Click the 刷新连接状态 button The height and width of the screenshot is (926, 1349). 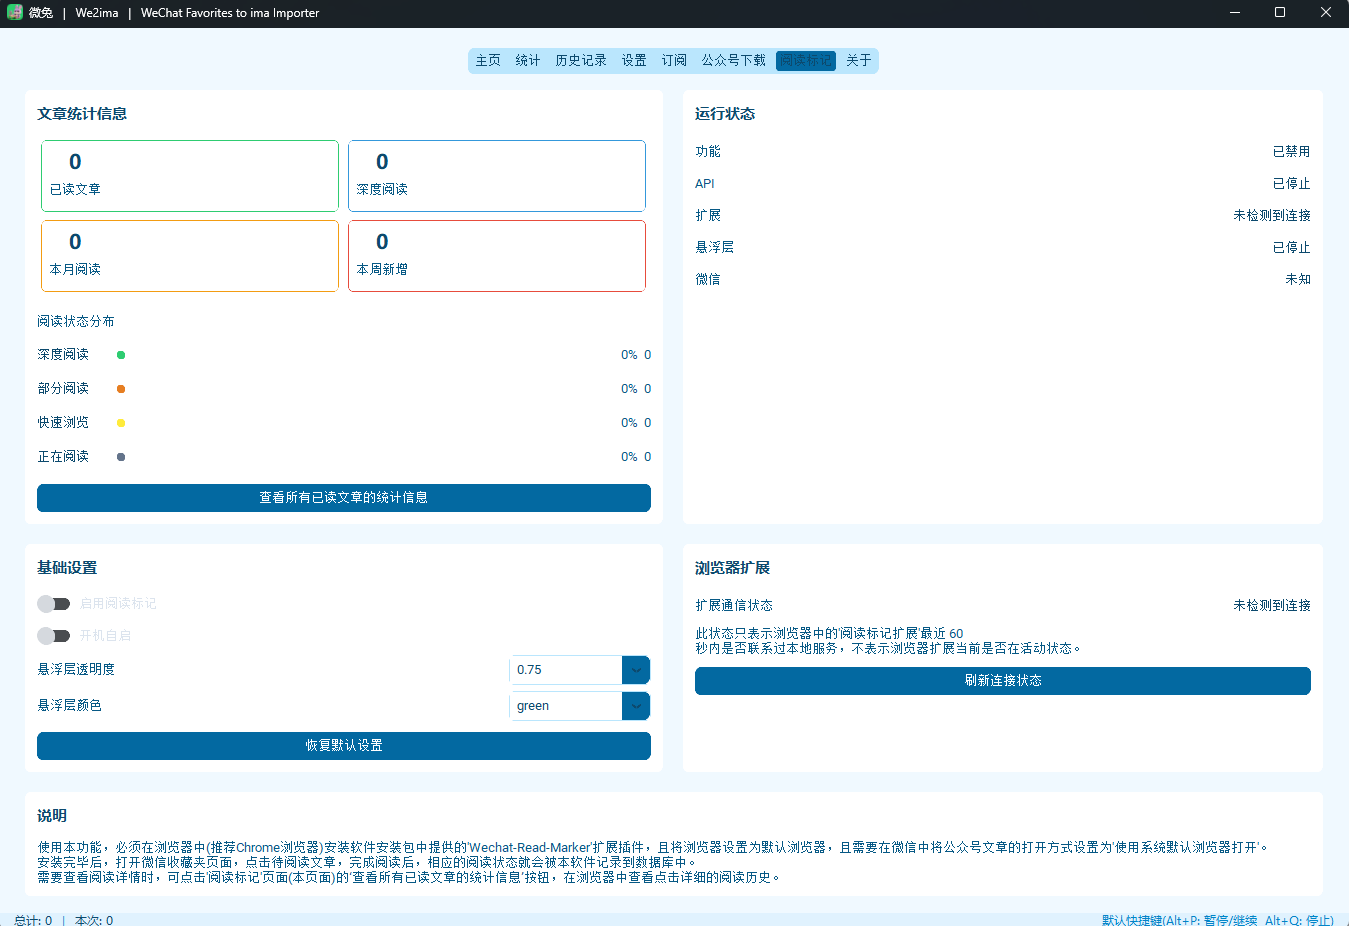(x=1003, y=681)
